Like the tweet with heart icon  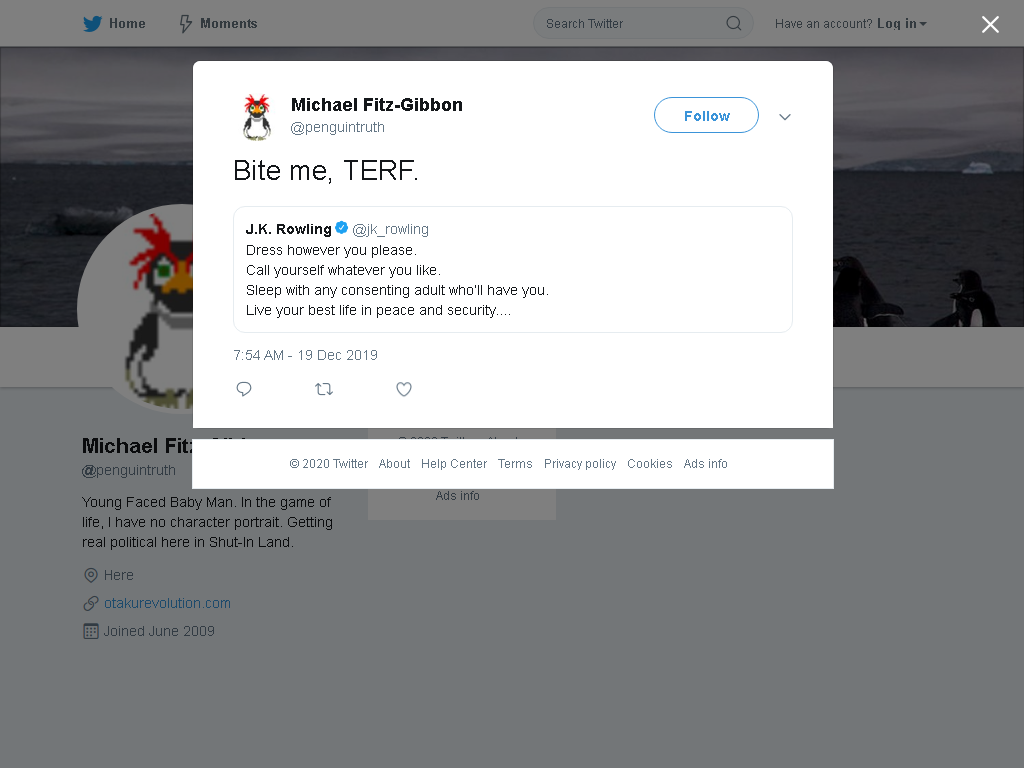404,389
